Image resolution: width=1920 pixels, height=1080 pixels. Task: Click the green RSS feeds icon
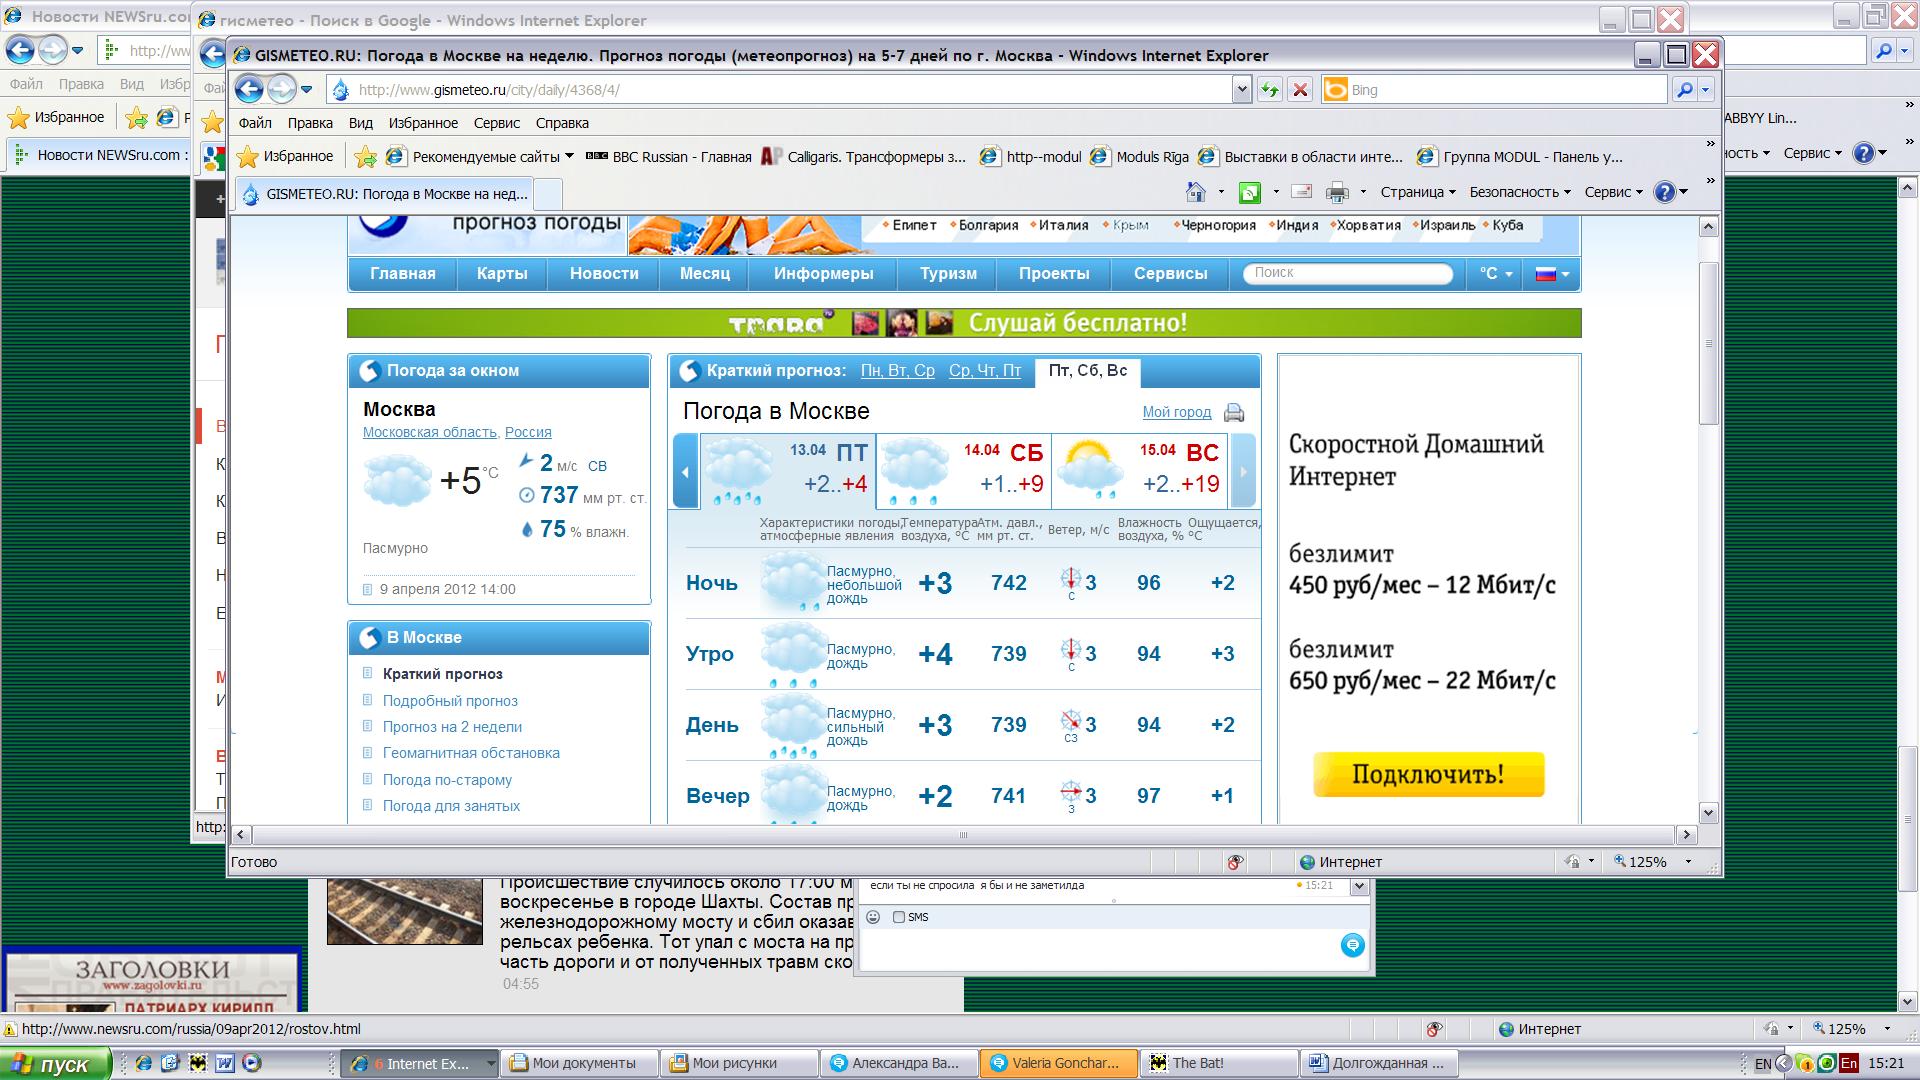click(1250, 192)
